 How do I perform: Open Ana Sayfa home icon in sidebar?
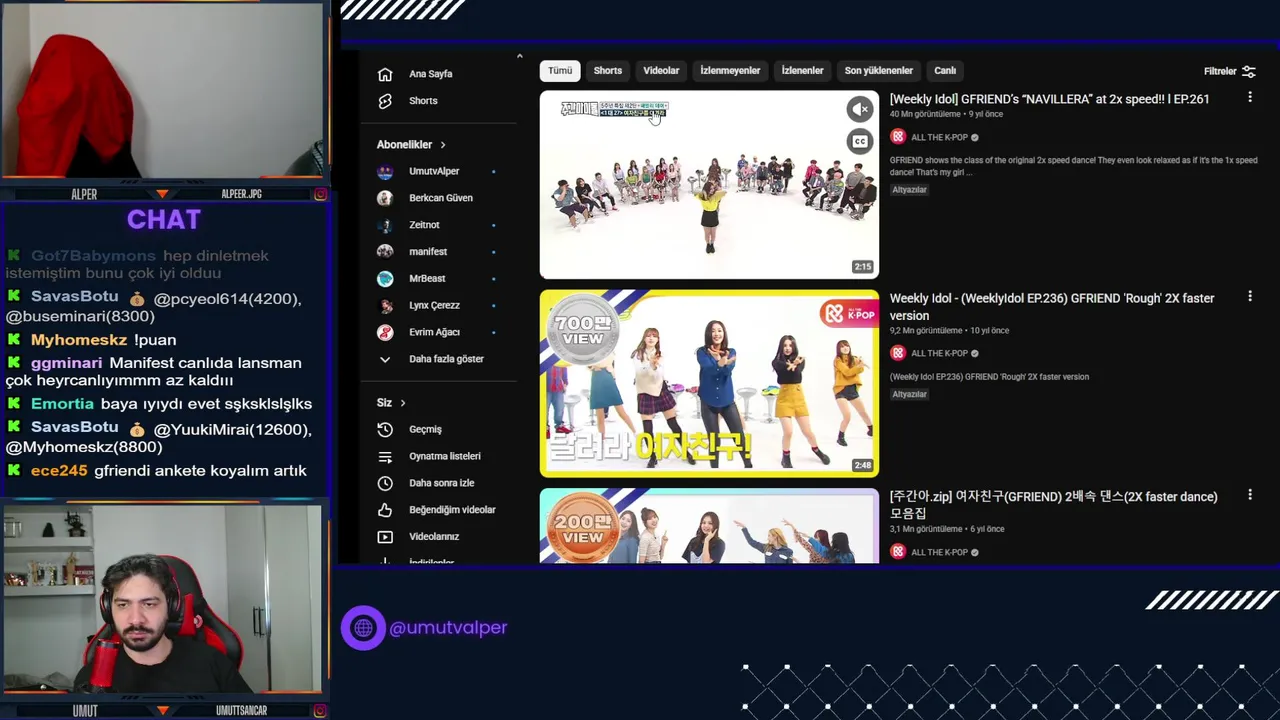[x=385, y=74]
